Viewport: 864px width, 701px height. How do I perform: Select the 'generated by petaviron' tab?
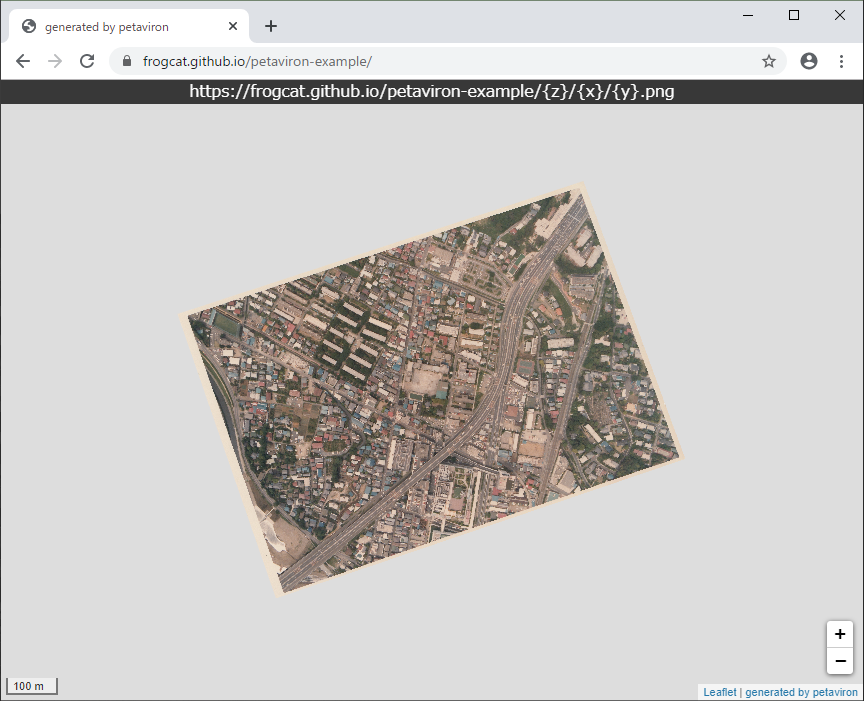(129, 26)
